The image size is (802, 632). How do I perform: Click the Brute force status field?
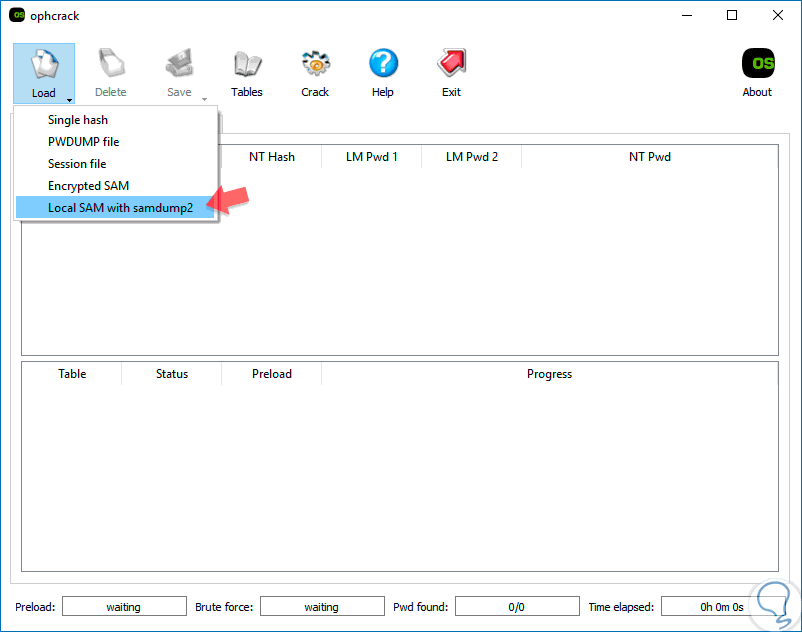(322, 606)
